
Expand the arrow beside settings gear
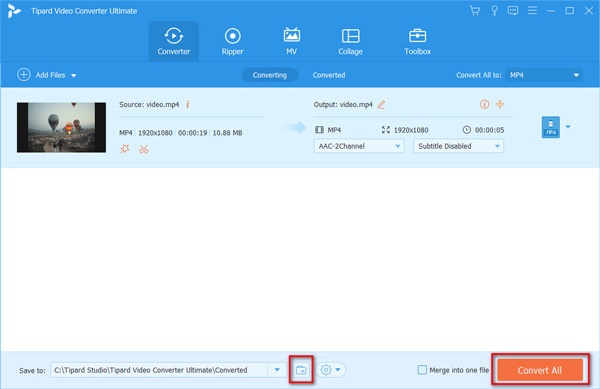point(338,370)
